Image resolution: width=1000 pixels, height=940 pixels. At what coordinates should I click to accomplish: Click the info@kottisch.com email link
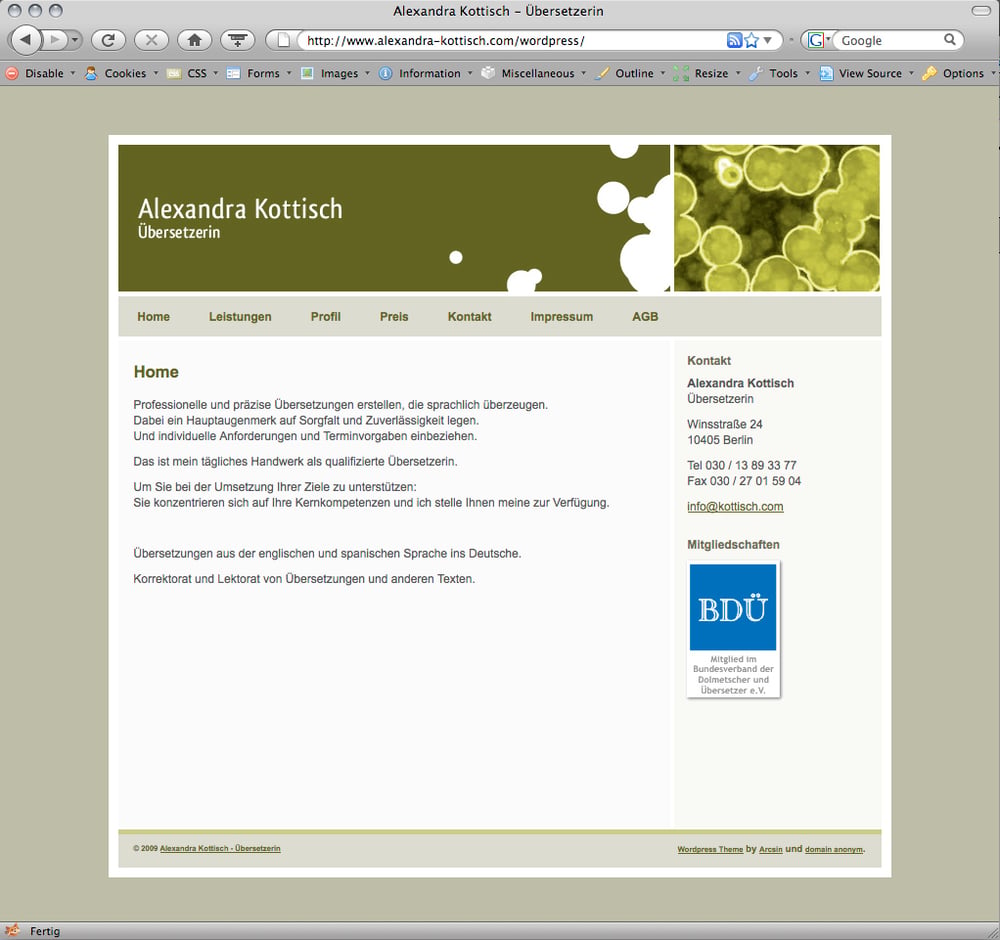click(x=735, y=506)
